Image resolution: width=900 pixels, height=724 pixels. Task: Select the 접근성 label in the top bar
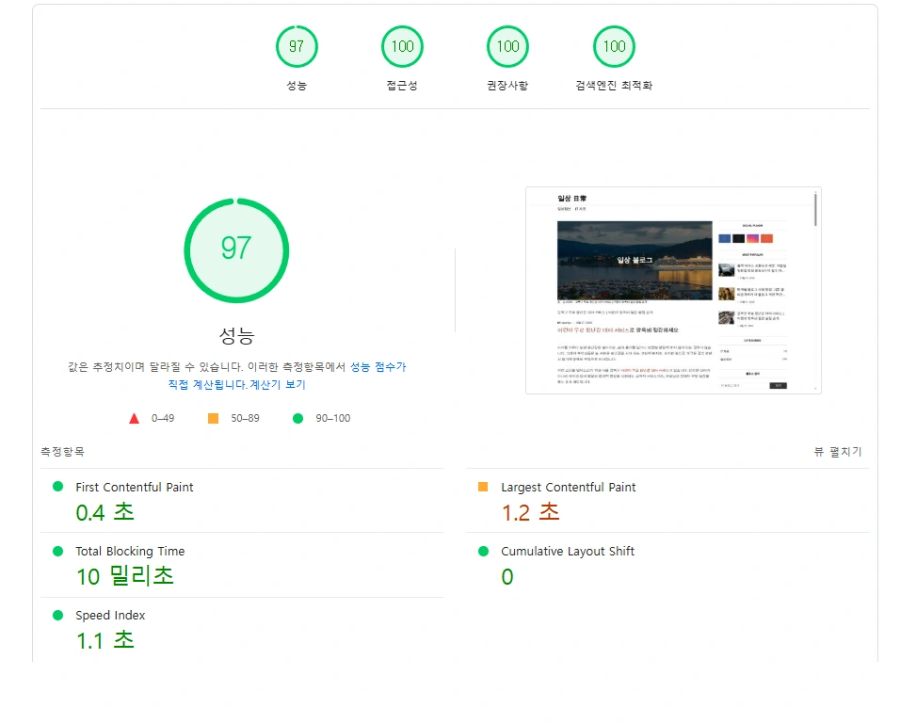pyautogui.click(x=402, y=85)
